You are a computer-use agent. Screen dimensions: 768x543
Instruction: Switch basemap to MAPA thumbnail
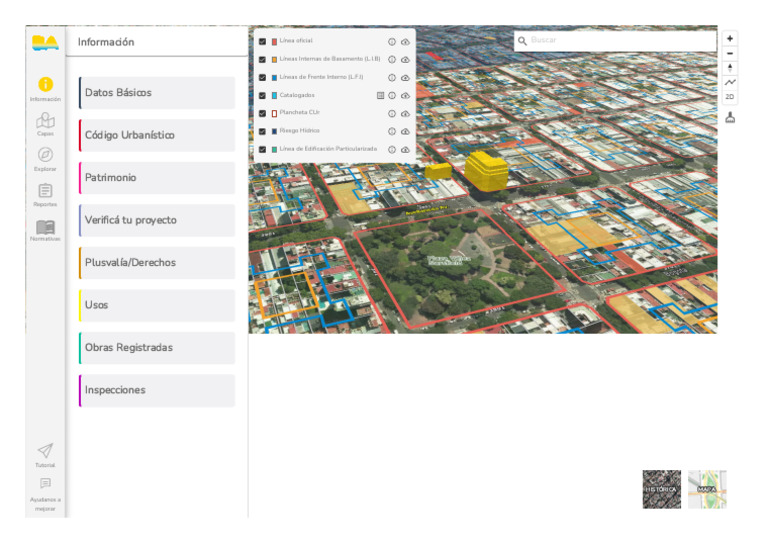pyautogui.click(x=707, y=489)
